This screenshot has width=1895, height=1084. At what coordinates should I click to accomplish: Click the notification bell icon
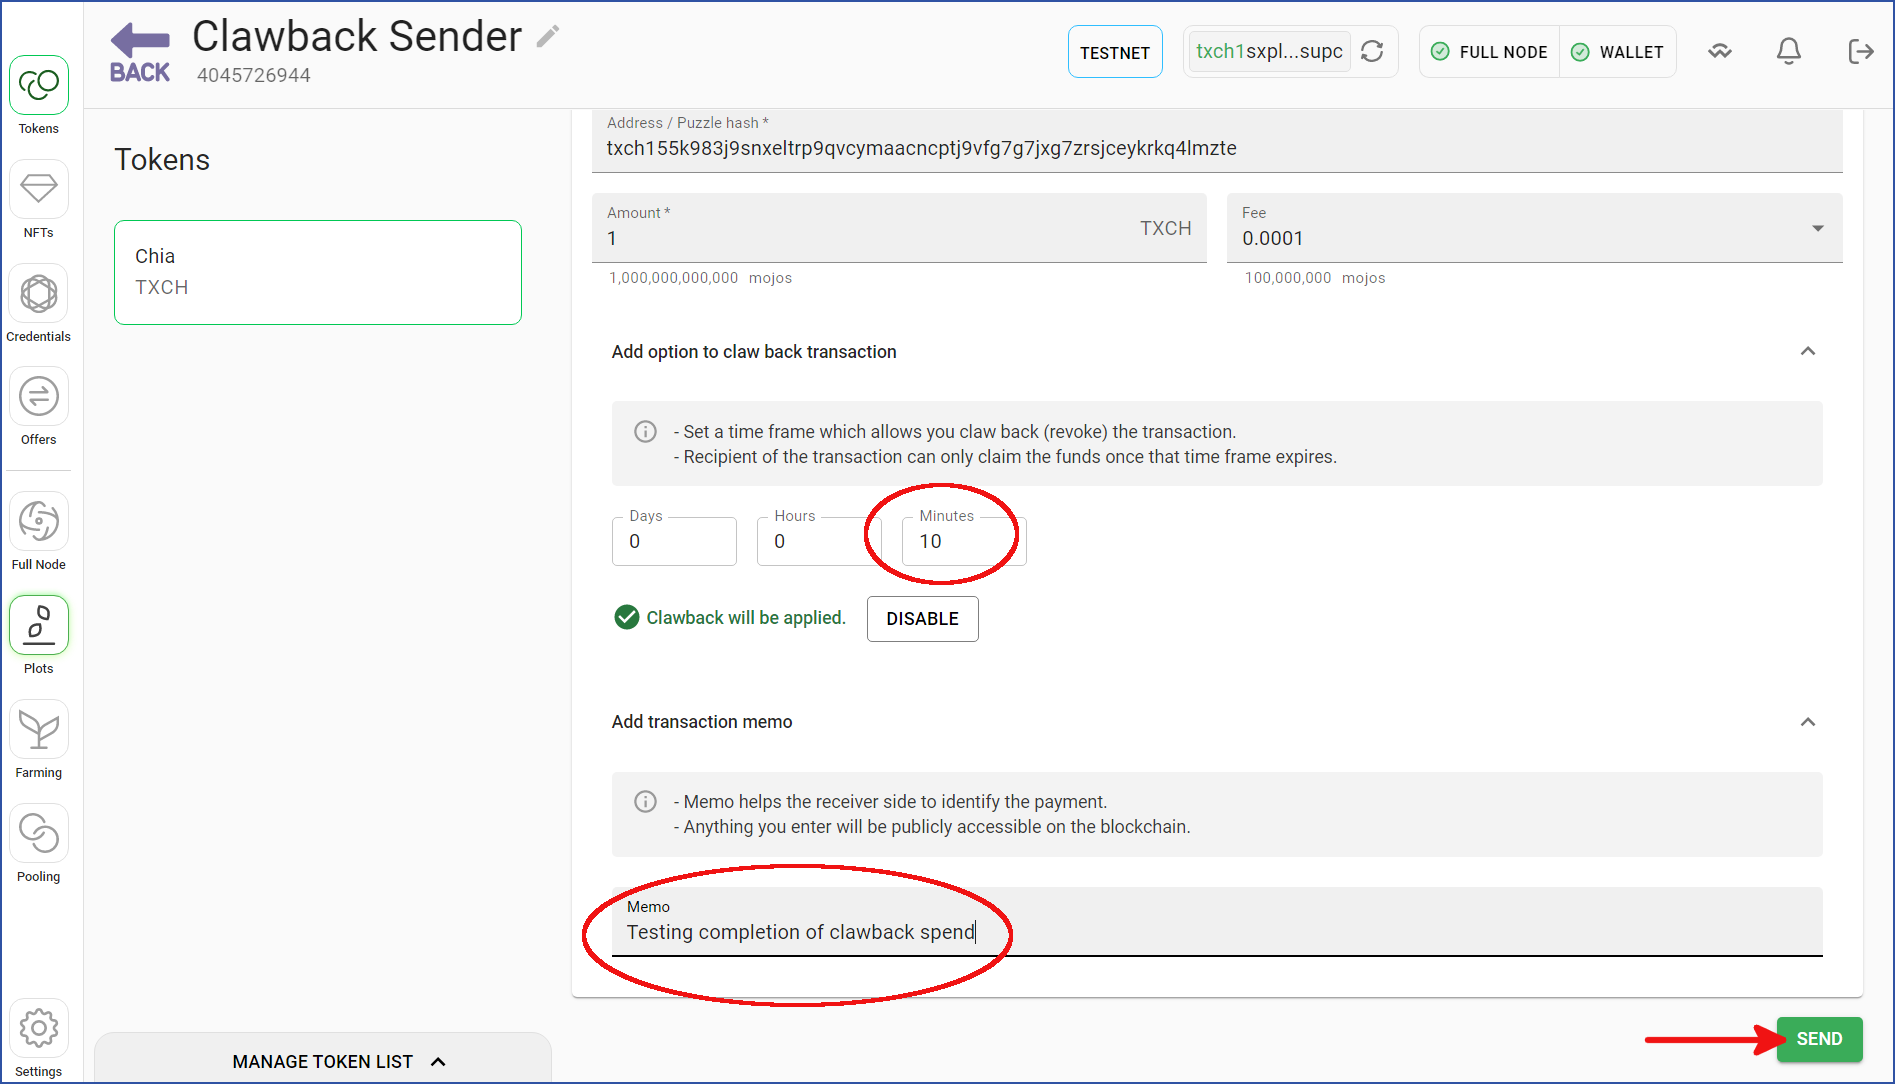[1789, 51]
